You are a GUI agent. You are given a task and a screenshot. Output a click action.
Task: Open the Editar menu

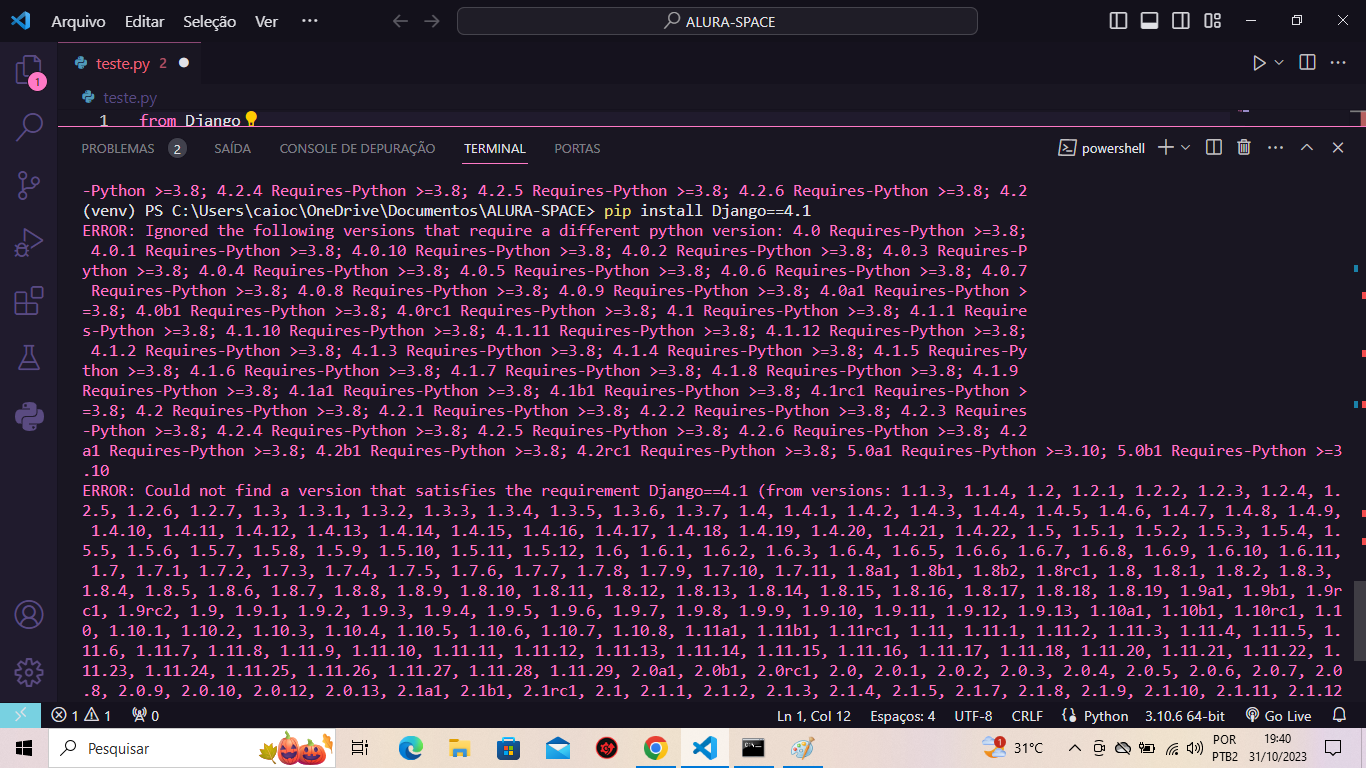click(x=146, y=21)
